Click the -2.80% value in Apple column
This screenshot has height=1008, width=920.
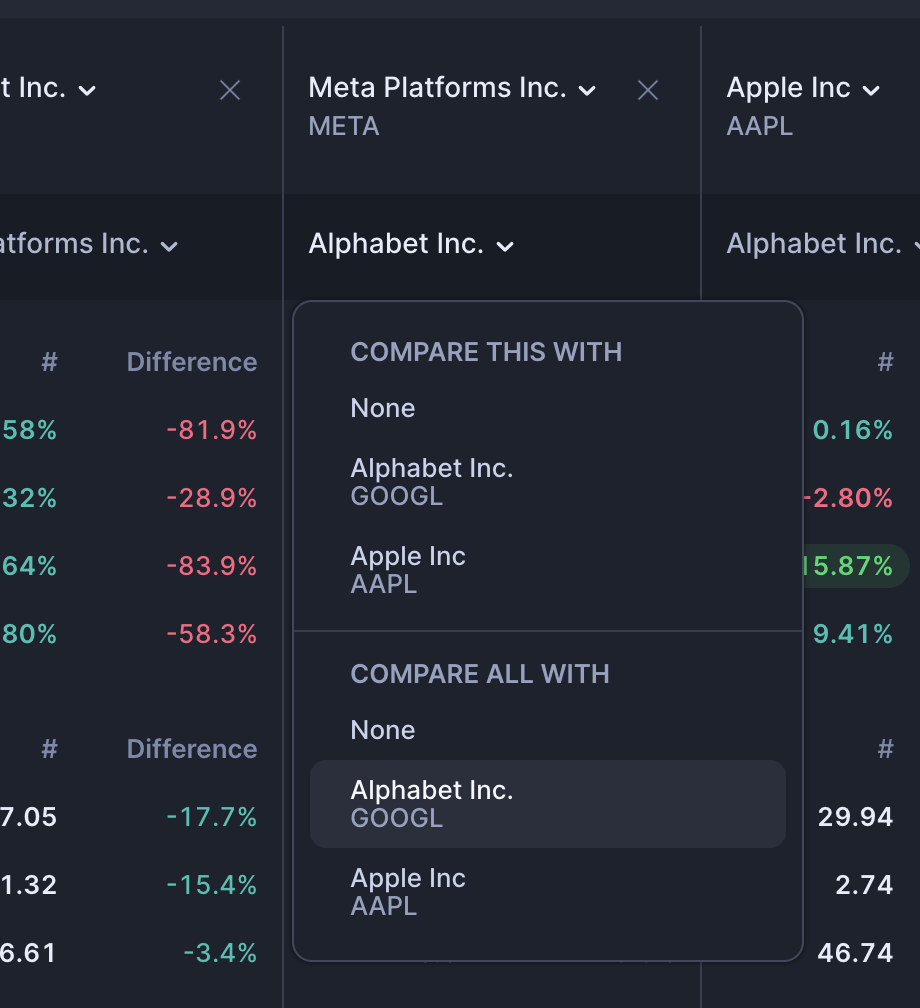pyautogui.click(x=848, y=498)
